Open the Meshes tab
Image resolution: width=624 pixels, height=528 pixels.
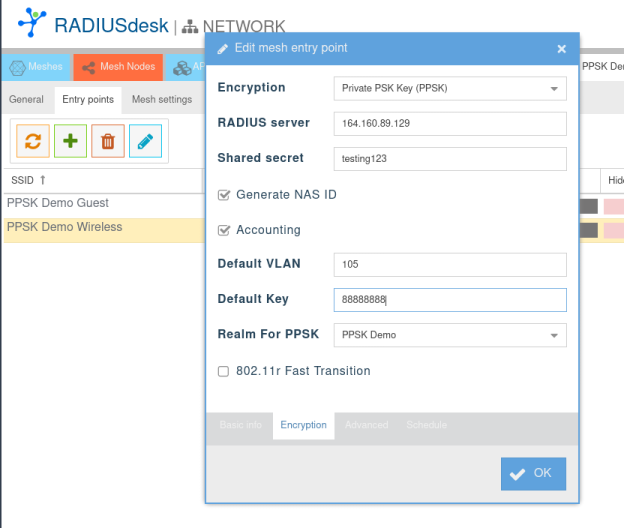coord(36,67)
